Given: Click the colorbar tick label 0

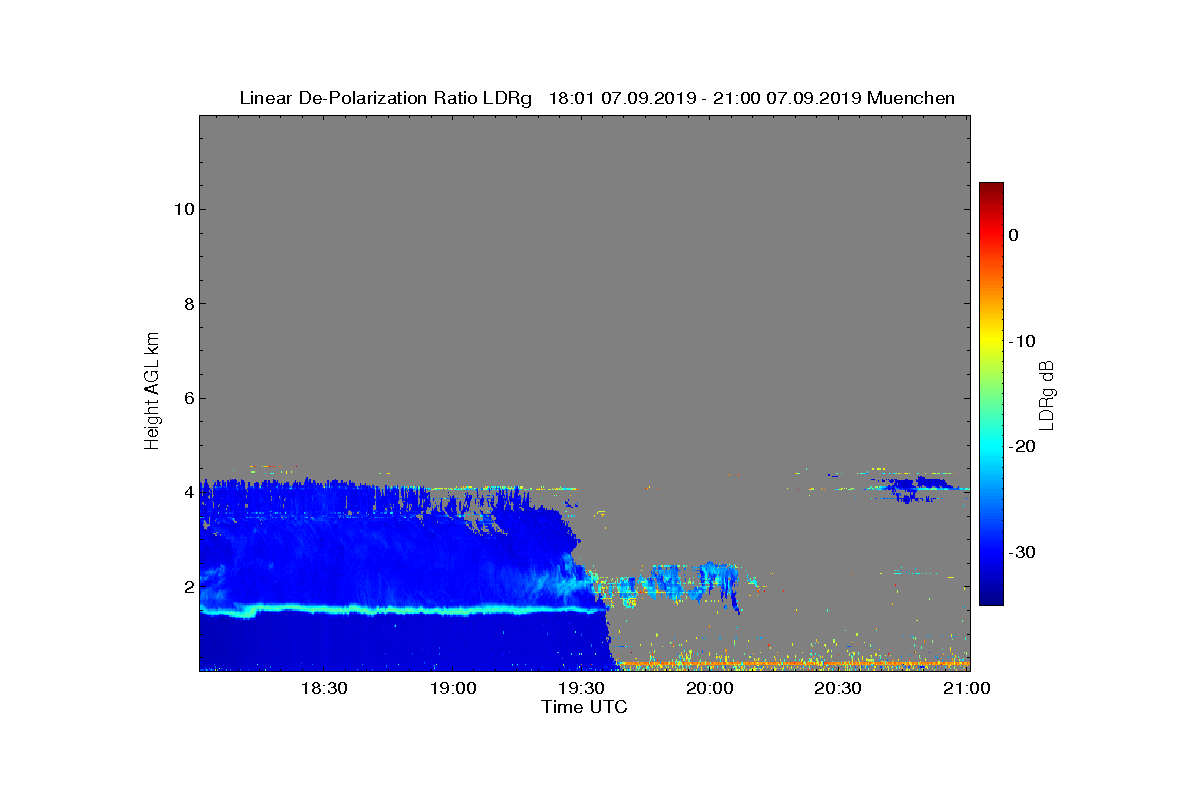Looking at the screenshot, I should [1013, 235].
